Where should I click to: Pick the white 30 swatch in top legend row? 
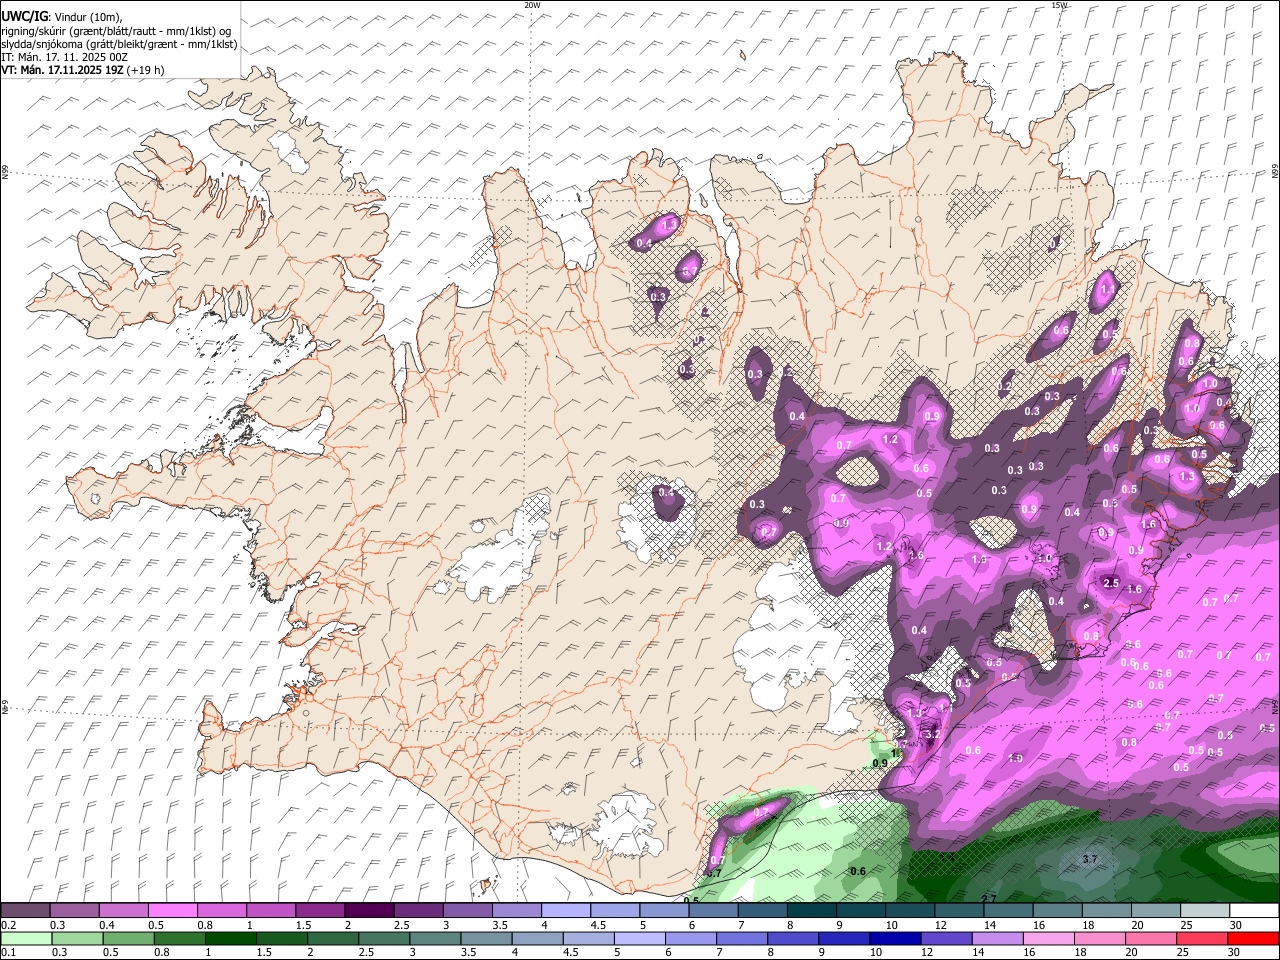click(1255, 911)
